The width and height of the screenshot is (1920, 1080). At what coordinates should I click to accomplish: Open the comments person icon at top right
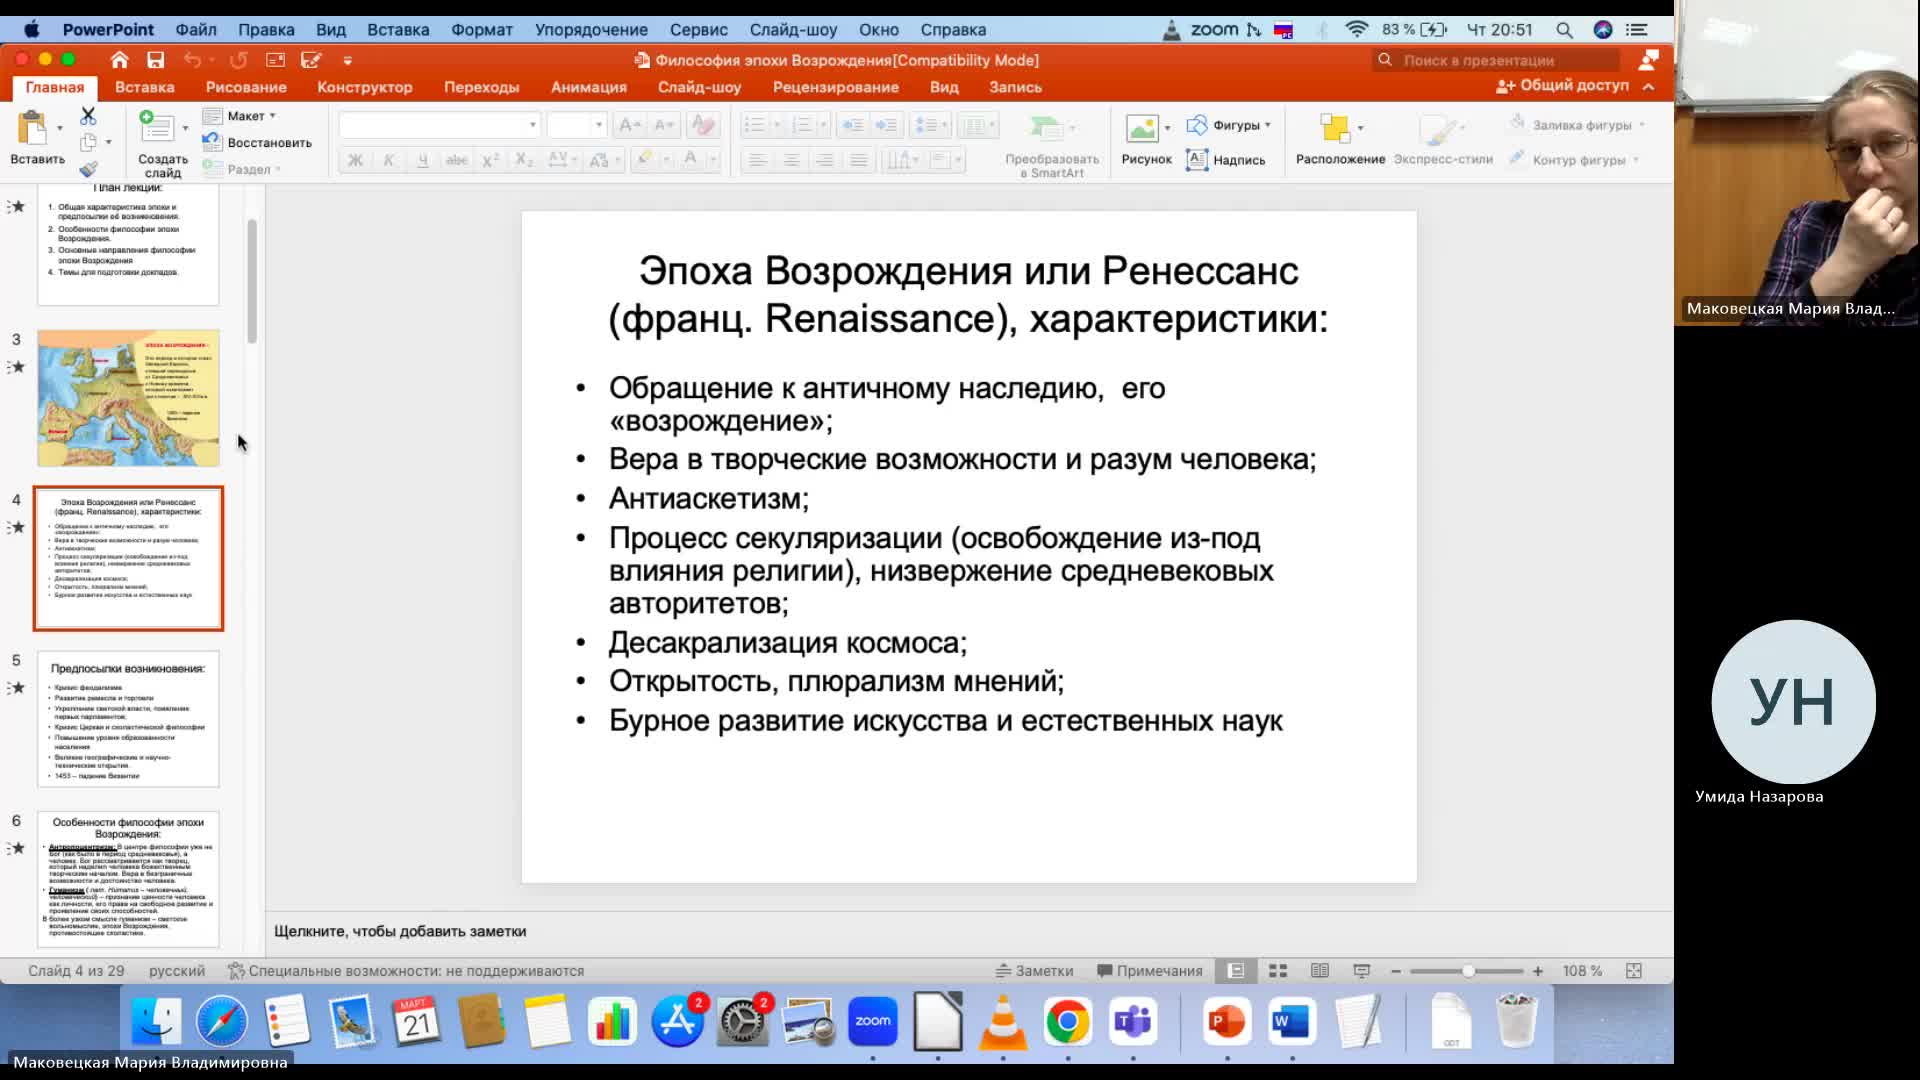pos(1648,60)
